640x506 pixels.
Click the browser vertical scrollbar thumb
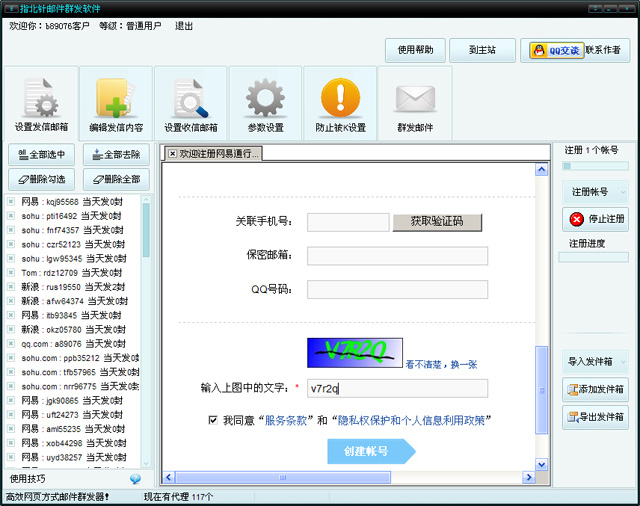pos(541,390)
